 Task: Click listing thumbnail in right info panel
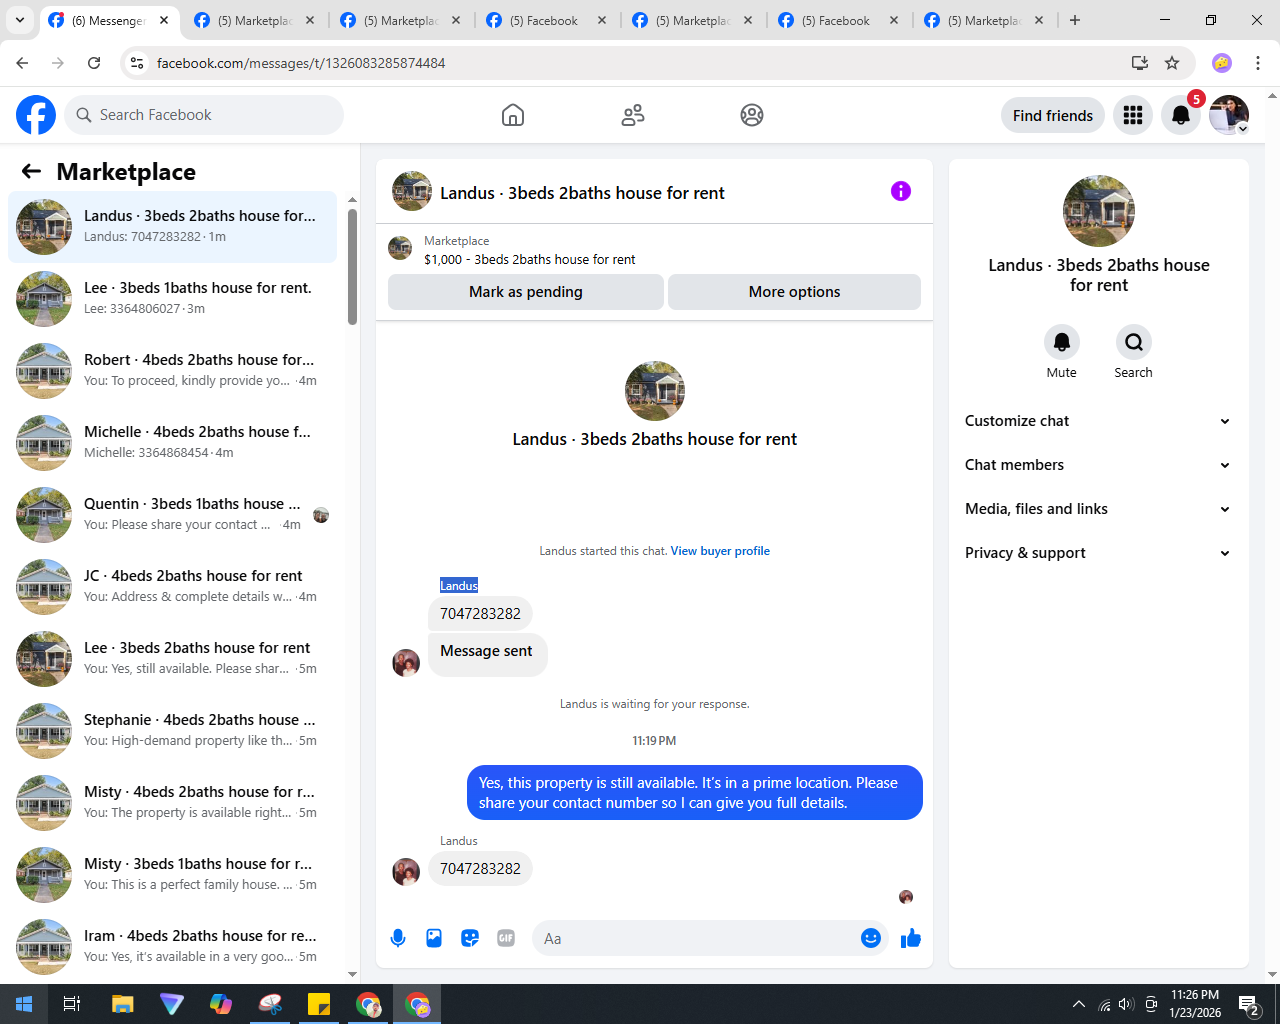pyautogui.click(x=1099, y=211)
